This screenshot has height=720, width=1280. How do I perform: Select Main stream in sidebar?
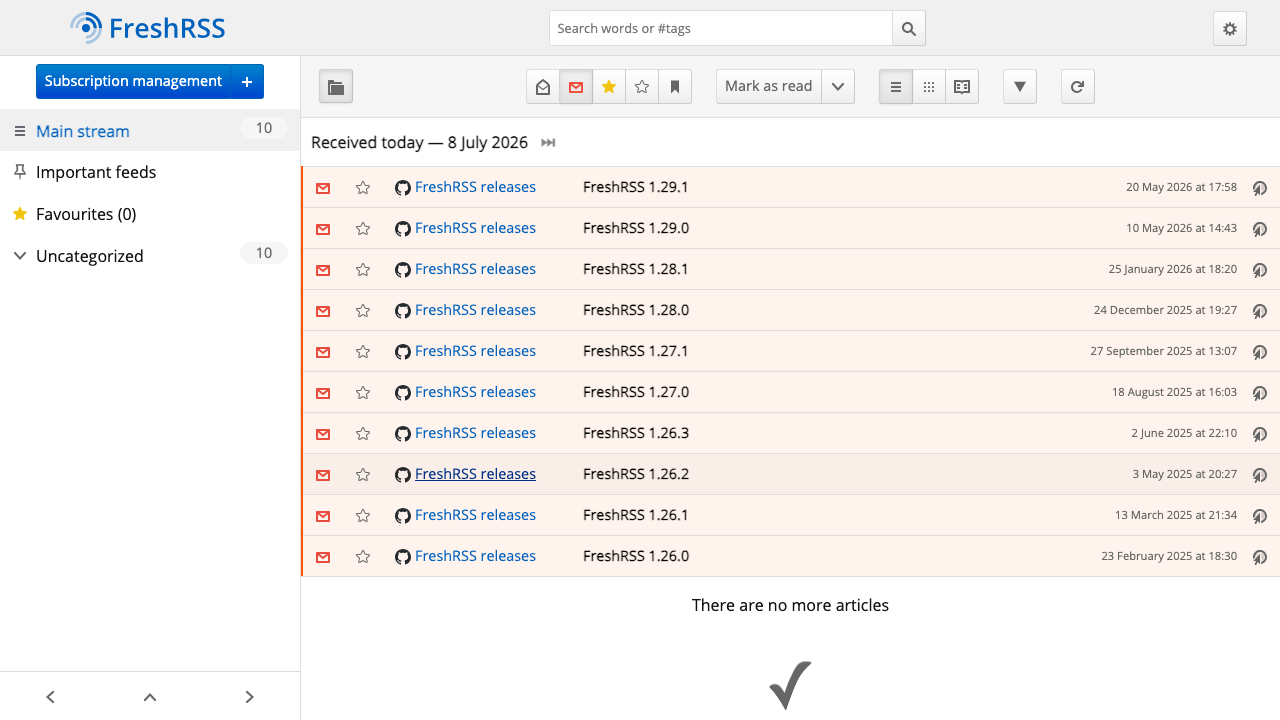(83, 131)
